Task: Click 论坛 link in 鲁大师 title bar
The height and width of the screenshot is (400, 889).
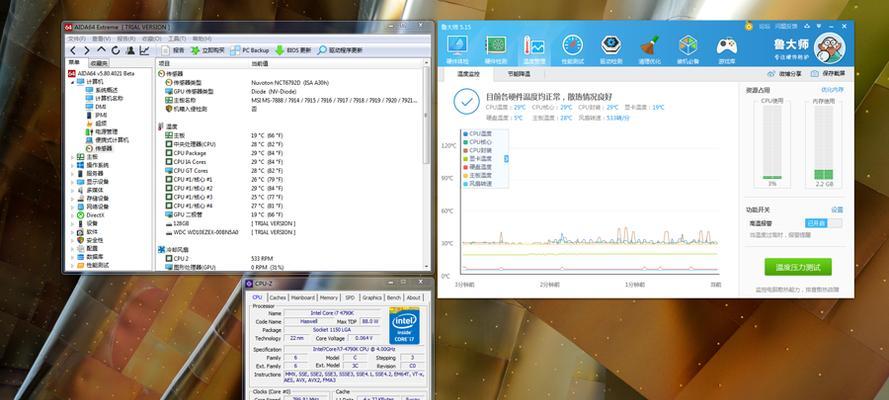Action: (764, 26)
